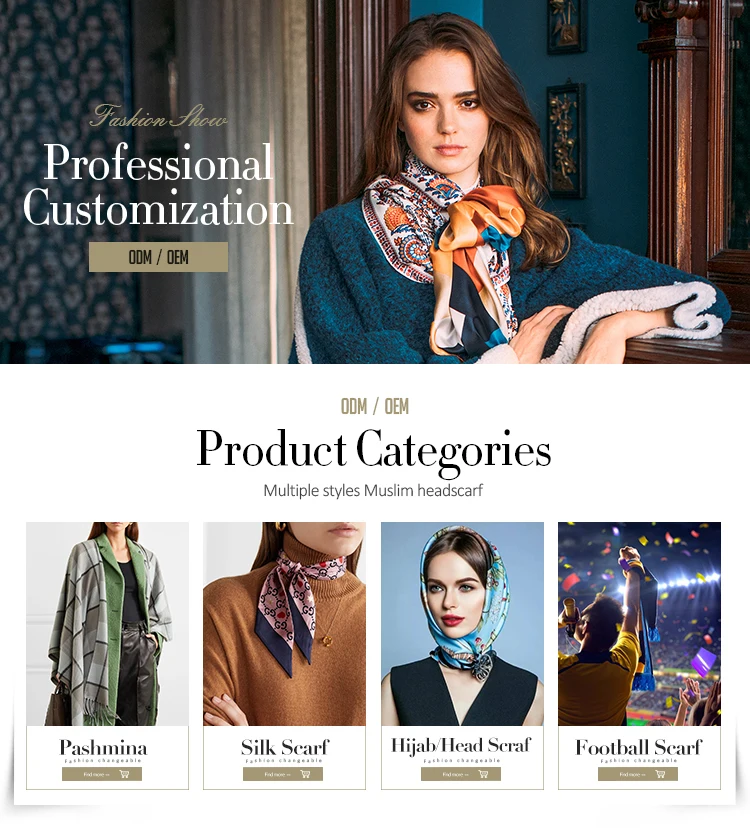Click the Professional Customization banner text
This screenshot has width=750, height=828.
(157, 185)
